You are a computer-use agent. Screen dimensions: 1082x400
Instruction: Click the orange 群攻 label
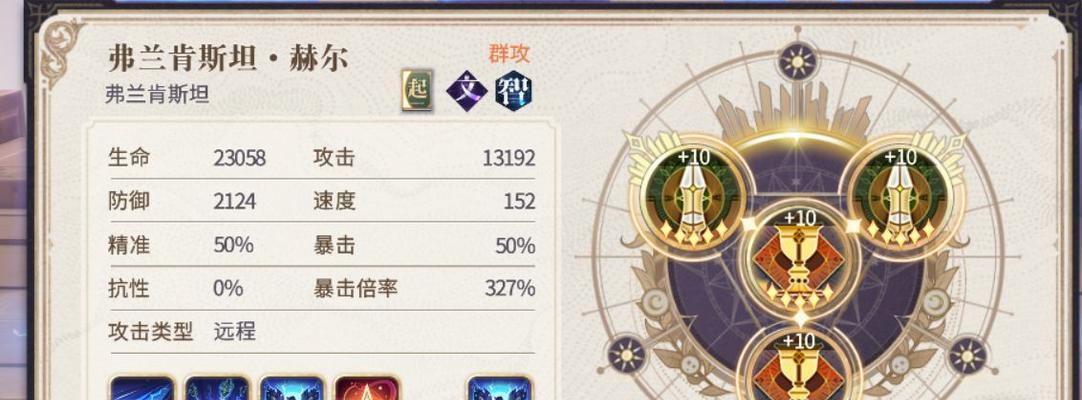(509, 53)
